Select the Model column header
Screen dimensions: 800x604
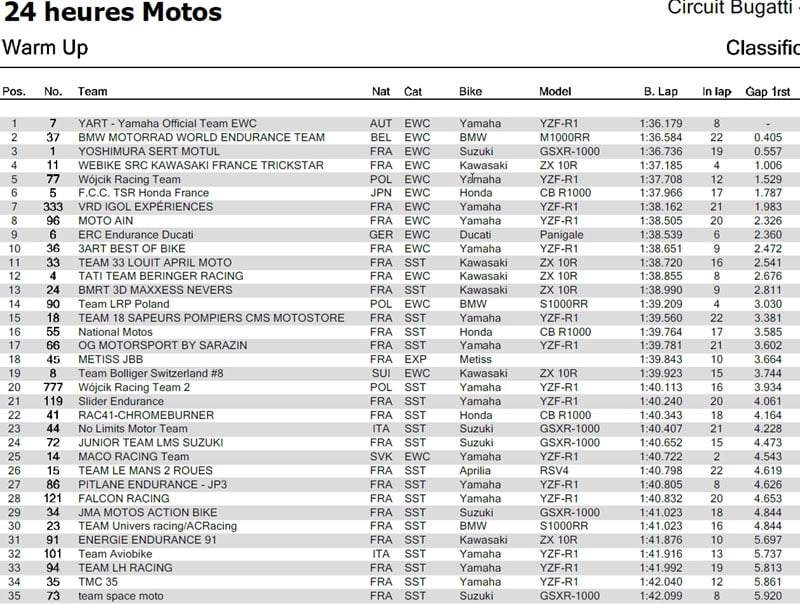tap(555, 92)
